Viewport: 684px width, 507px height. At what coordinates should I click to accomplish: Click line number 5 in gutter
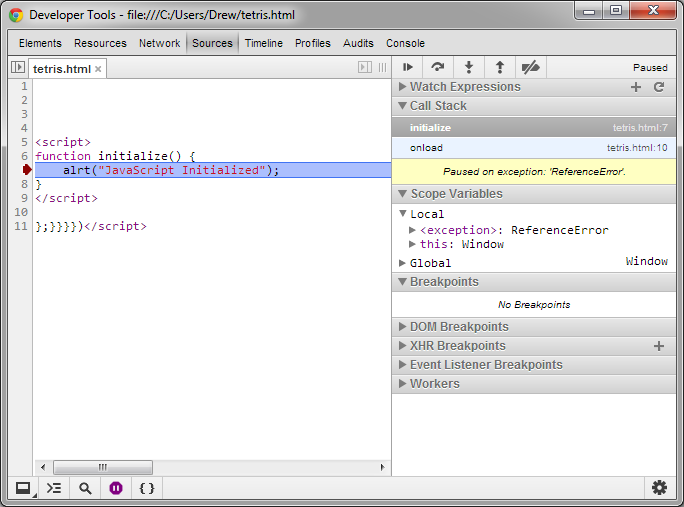click(x=24, y=142)
